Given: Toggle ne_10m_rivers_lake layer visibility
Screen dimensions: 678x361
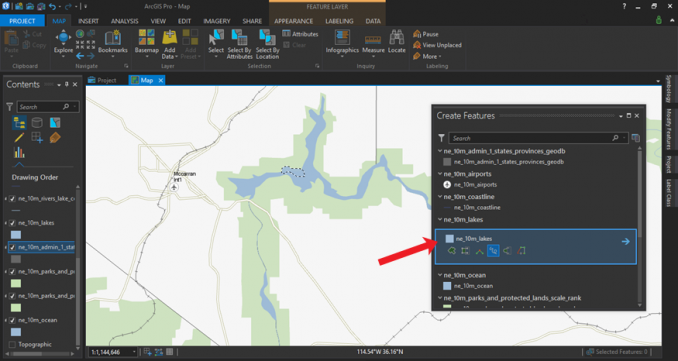Looking at the screenshot, I should pyautogui.click(x=13, y=199).
